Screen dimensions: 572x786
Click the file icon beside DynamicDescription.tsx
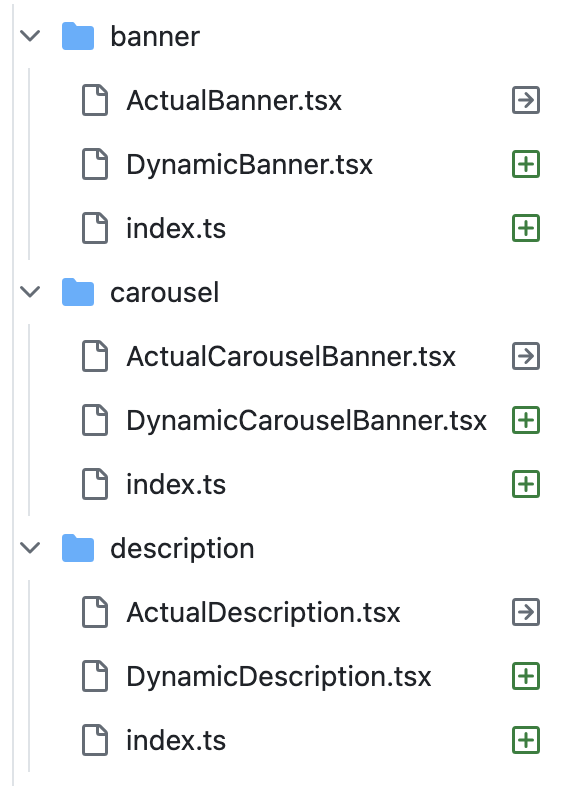point(95,676)
